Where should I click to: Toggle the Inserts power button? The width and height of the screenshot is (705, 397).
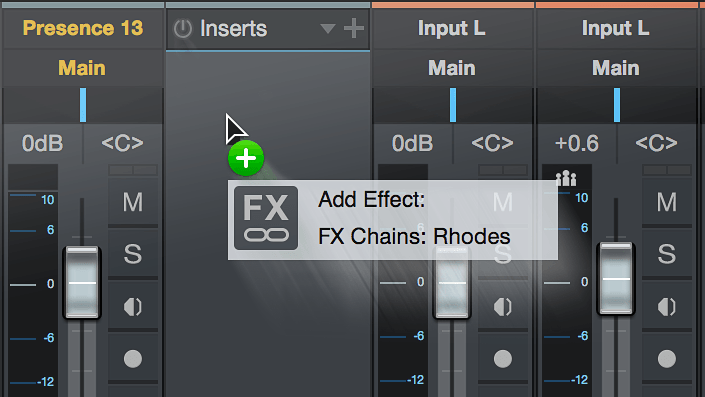coord(183,29)
